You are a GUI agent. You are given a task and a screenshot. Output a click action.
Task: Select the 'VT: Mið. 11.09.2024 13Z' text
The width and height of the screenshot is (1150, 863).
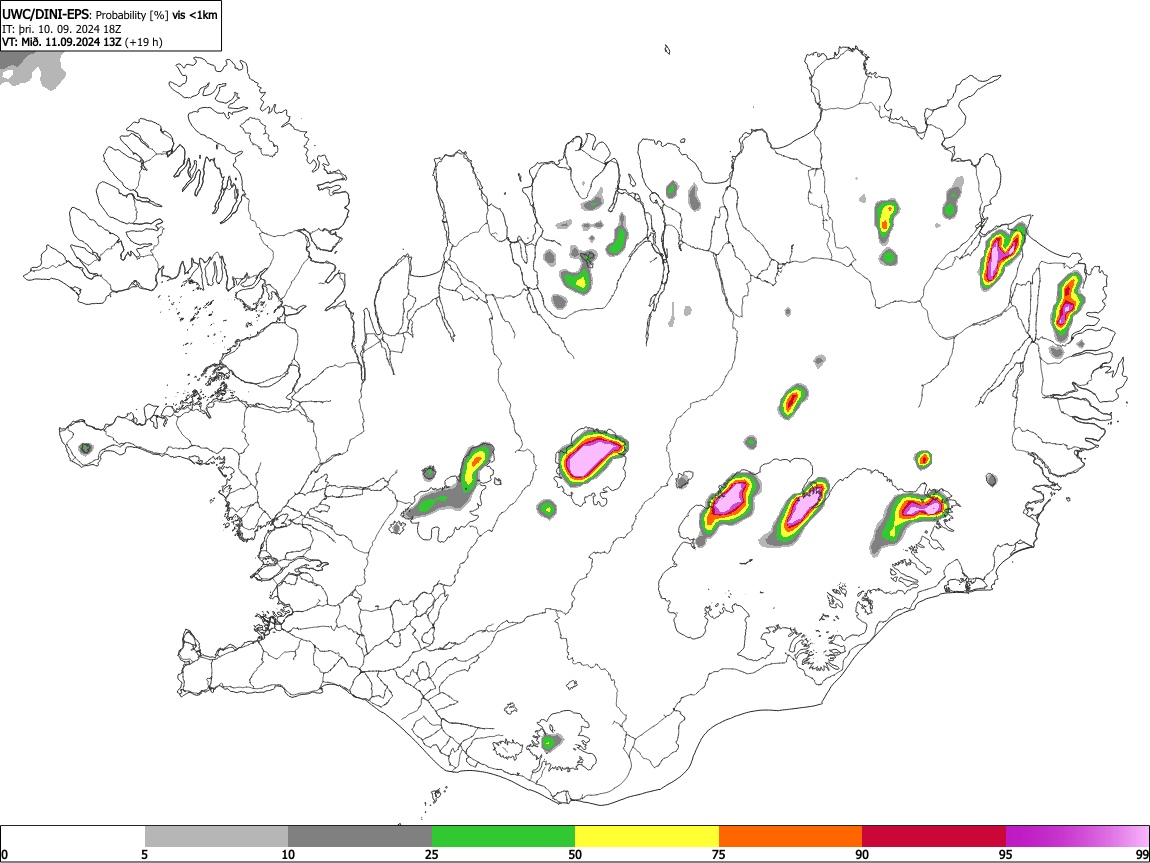tap(61, 42)
